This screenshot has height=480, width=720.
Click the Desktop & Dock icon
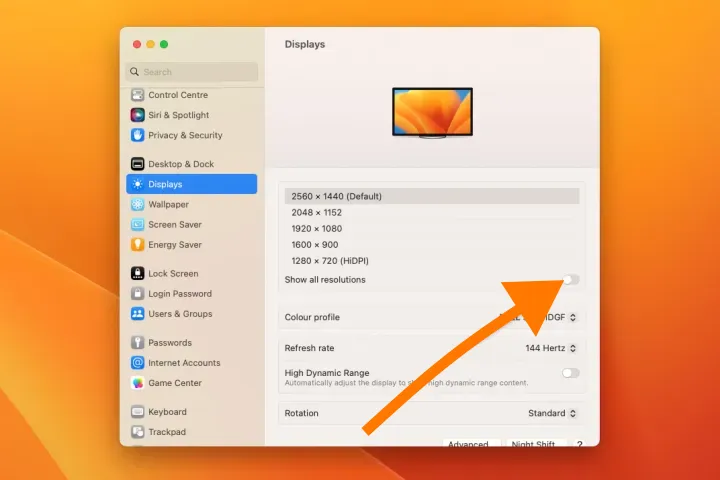137,164
